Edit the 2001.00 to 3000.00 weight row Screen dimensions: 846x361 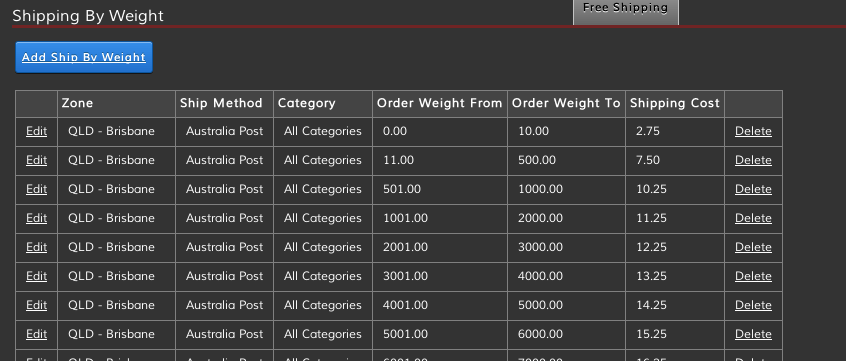pyautogui.click(x=36, y=248)
